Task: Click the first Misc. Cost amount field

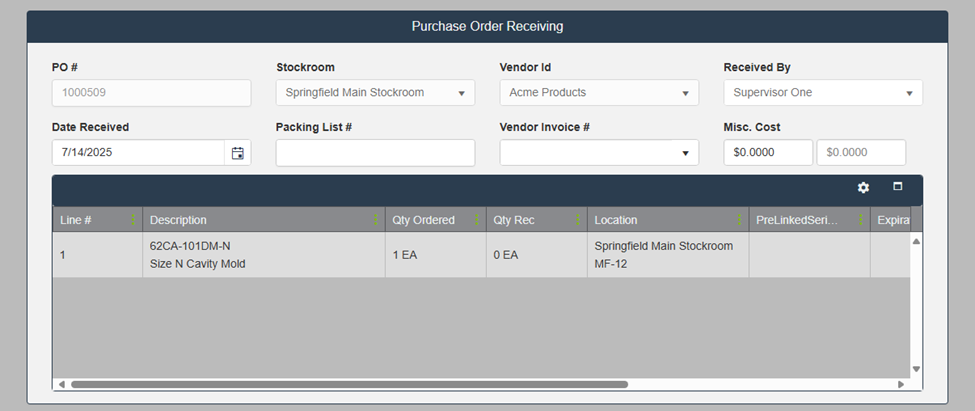Action: tap(768, 153)
